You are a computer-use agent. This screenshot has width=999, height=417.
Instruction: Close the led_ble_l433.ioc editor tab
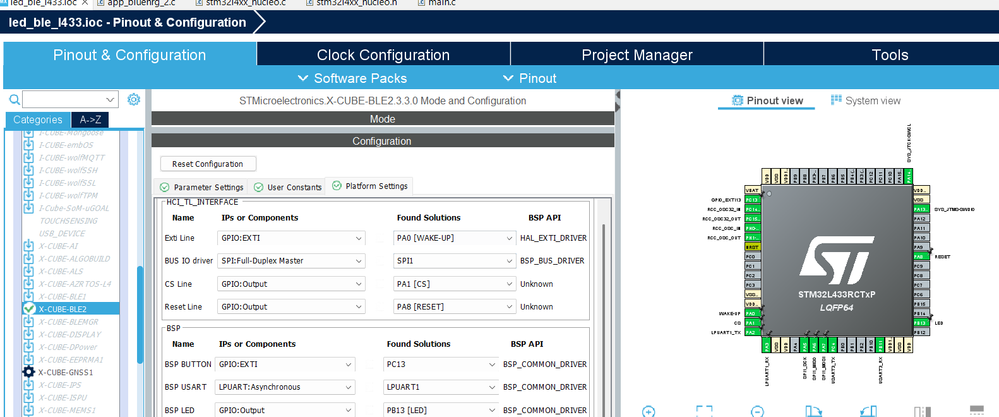[85, 3]
